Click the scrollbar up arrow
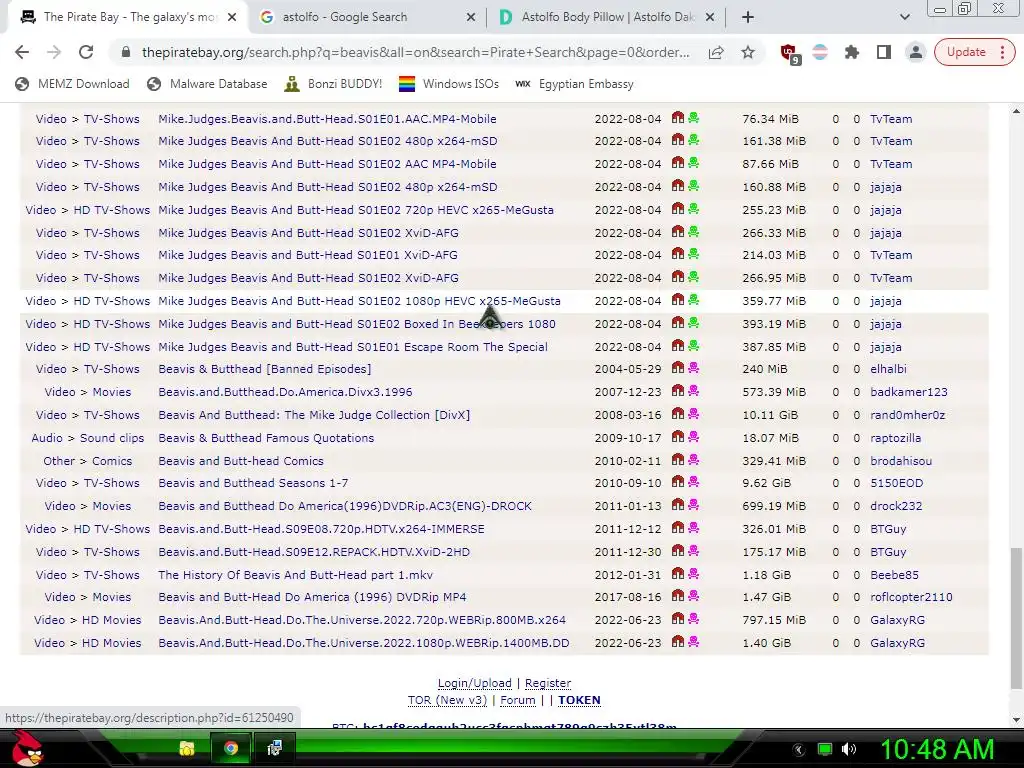Viewport: 1024px width, 768px height. click(x=1016, y=111)
